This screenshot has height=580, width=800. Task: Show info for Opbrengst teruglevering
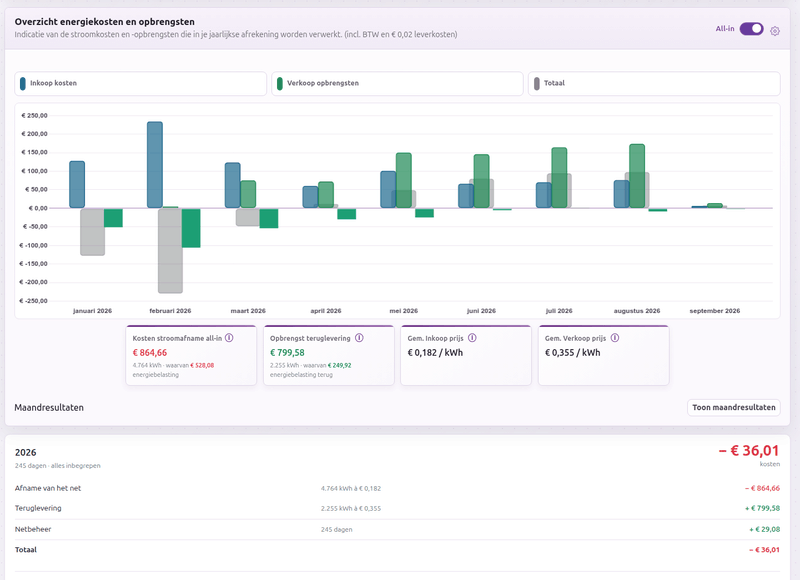359,338
